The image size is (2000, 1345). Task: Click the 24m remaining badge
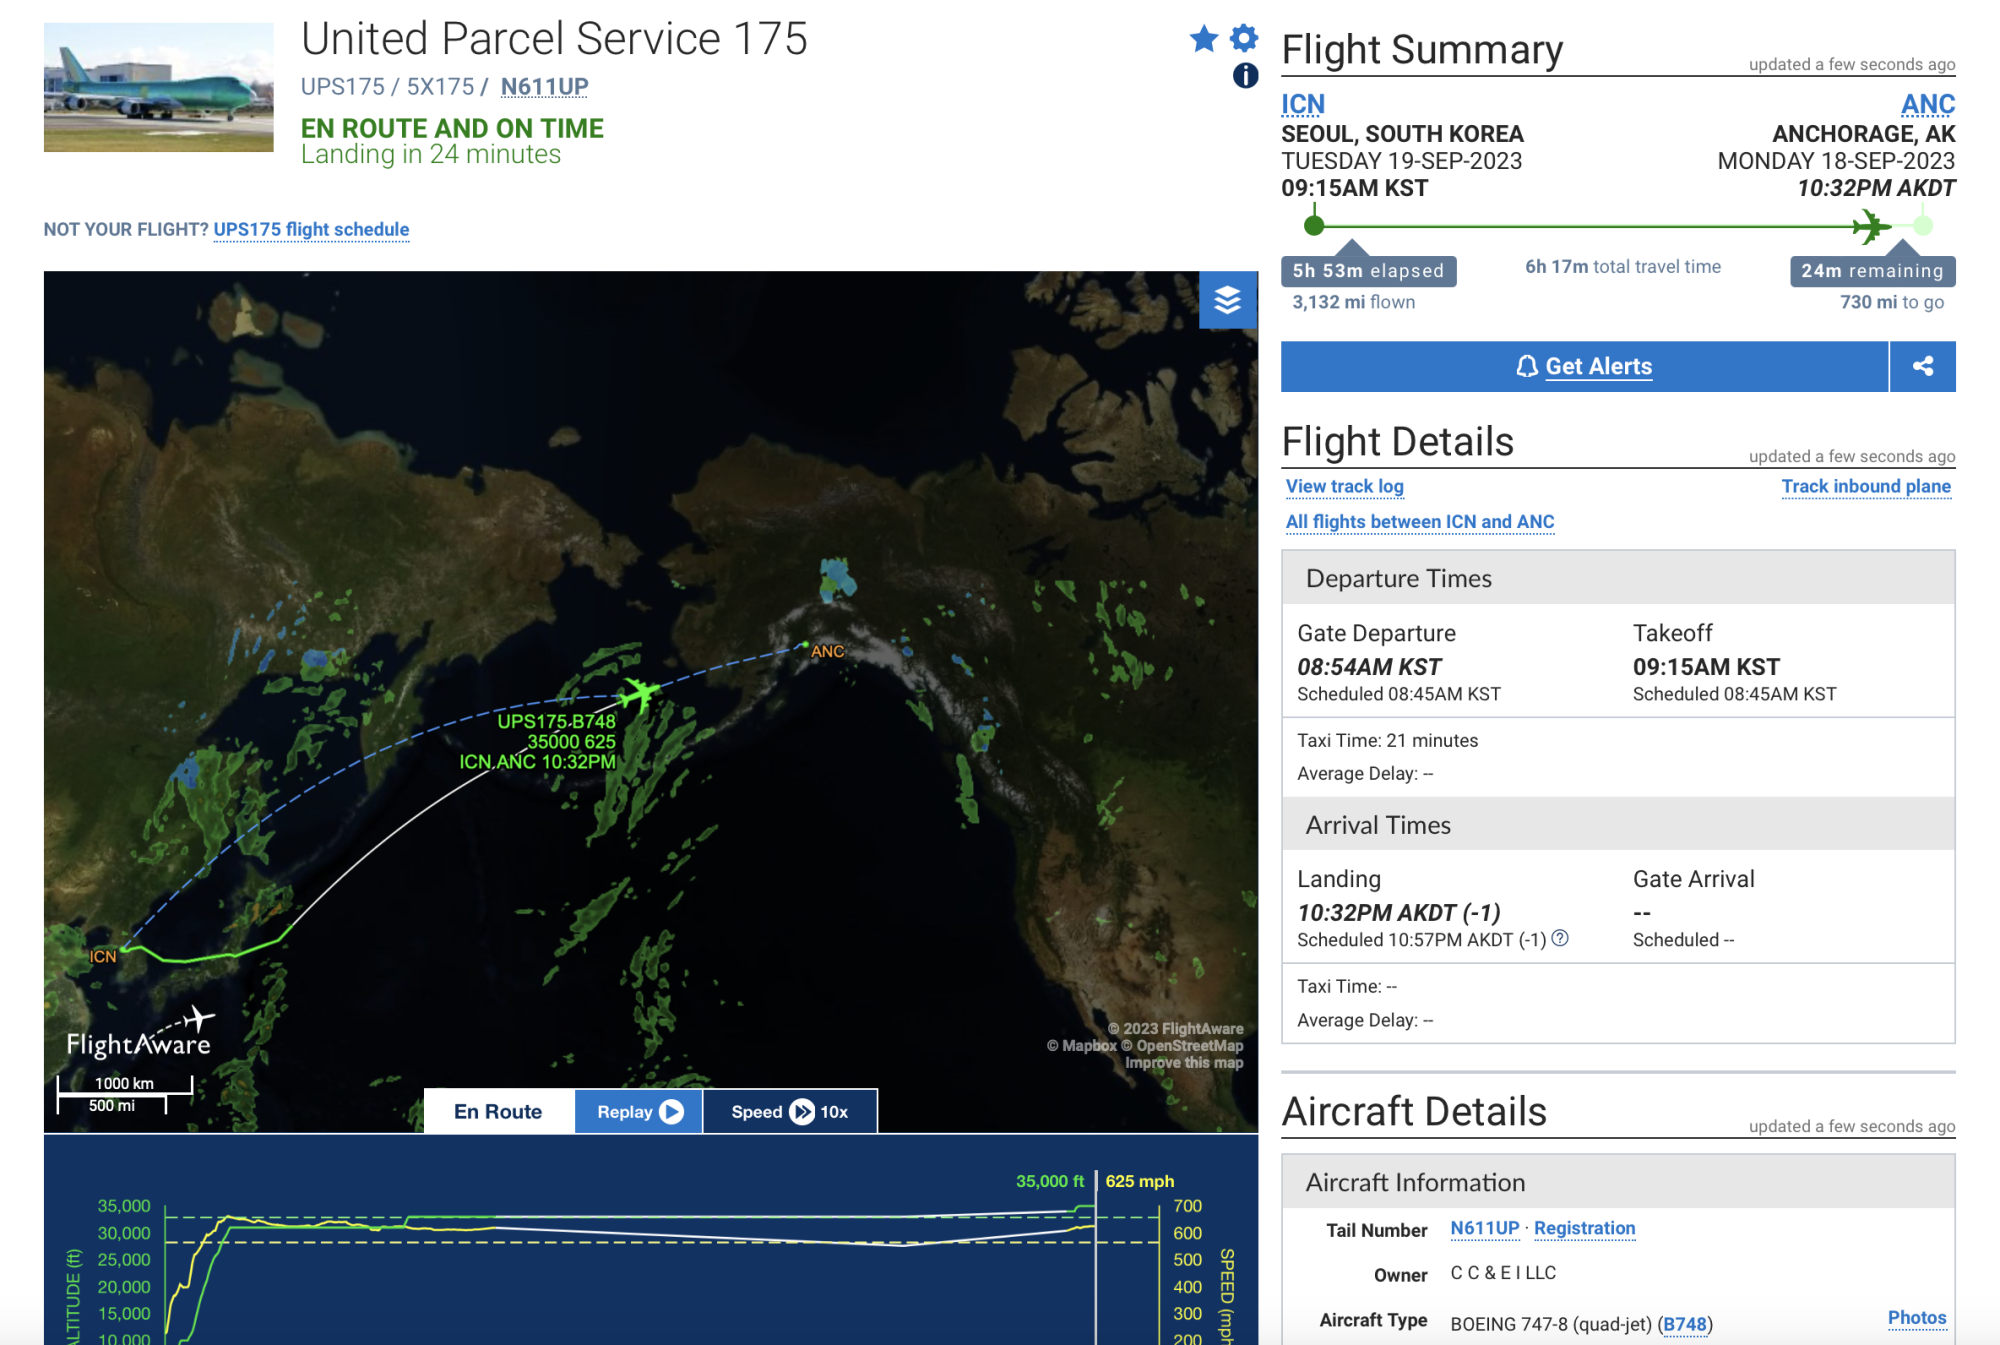(1872, 271)
